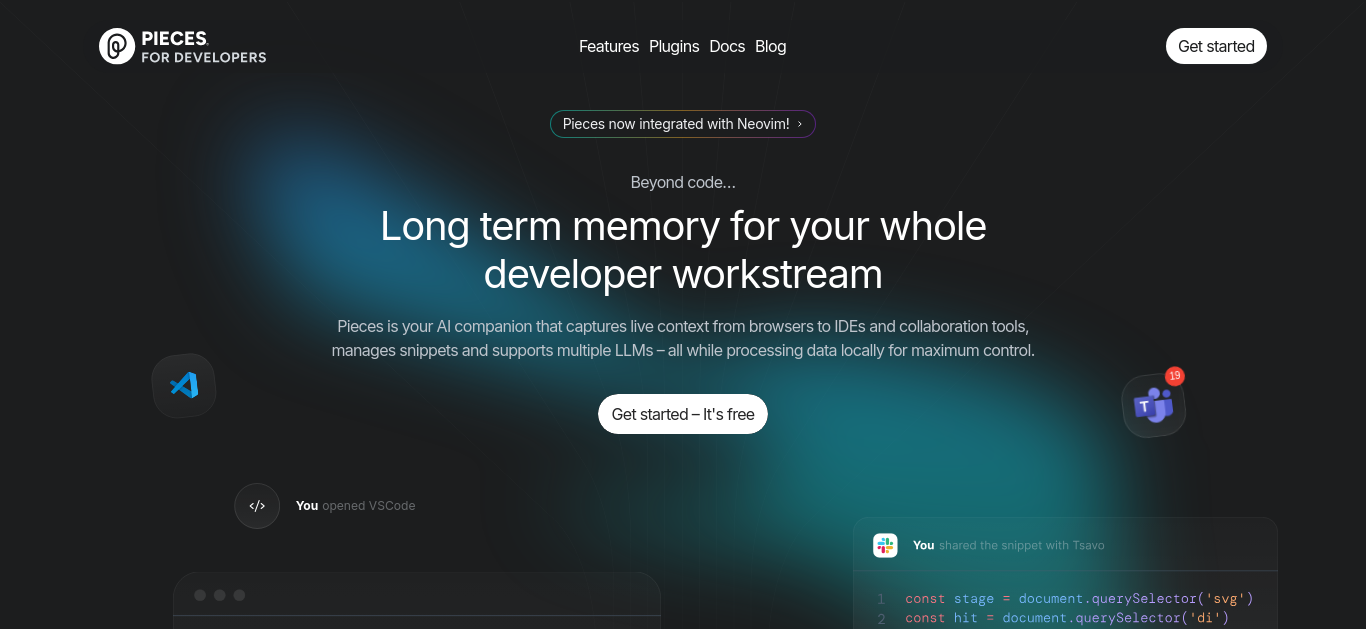The height and width of the screenshot is (629, 1366).
Task: Click the paragraph starting 'Pieces is your AI companion'
Action: tap(683, 339)
